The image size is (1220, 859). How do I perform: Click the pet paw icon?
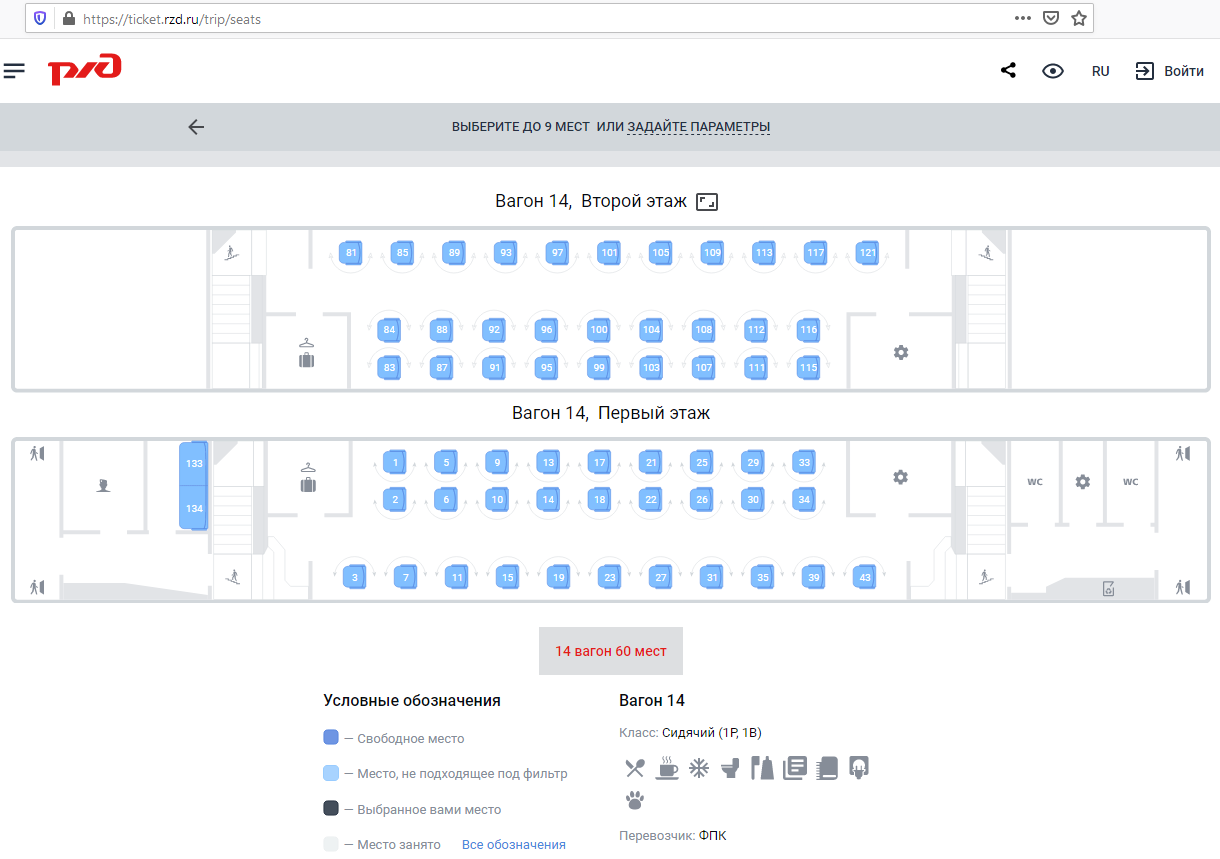pyautogui.click(x=635, y=800)
